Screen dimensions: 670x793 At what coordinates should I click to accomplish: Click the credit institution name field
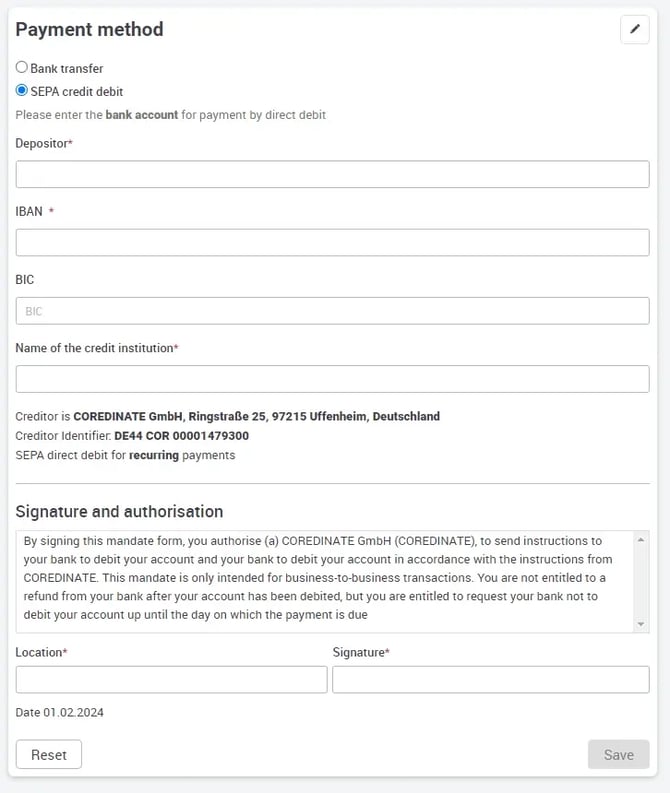pyautogui.click(x=332, y=379)
